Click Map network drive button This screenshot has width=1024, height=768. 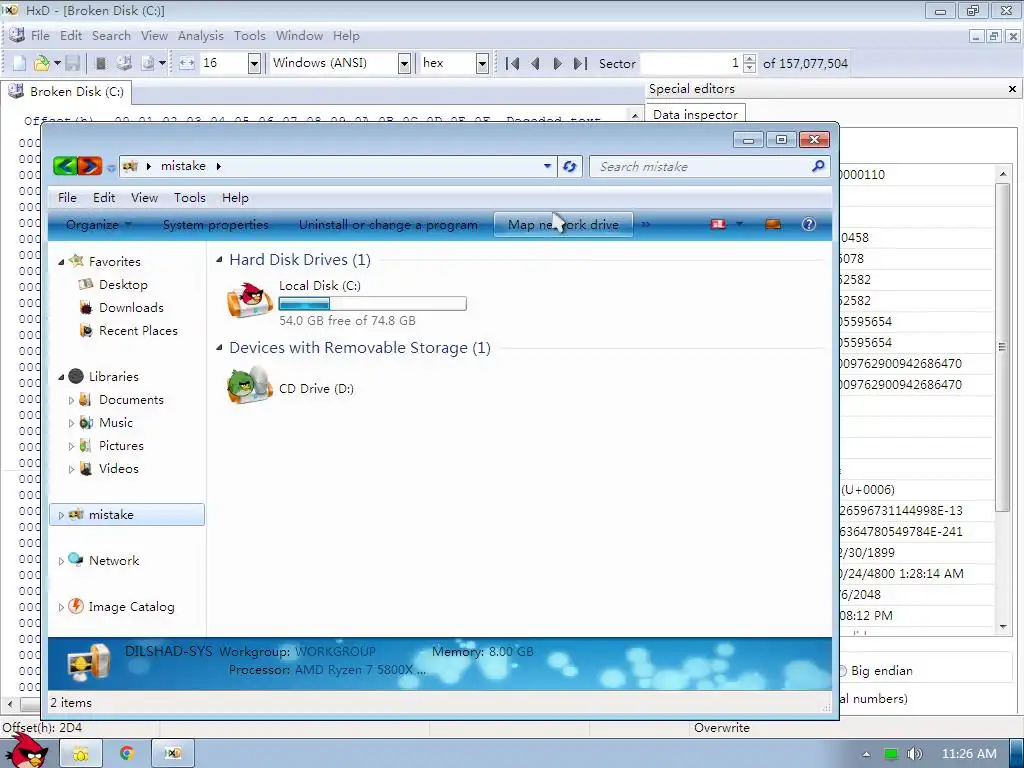click(x=563, y=225)
